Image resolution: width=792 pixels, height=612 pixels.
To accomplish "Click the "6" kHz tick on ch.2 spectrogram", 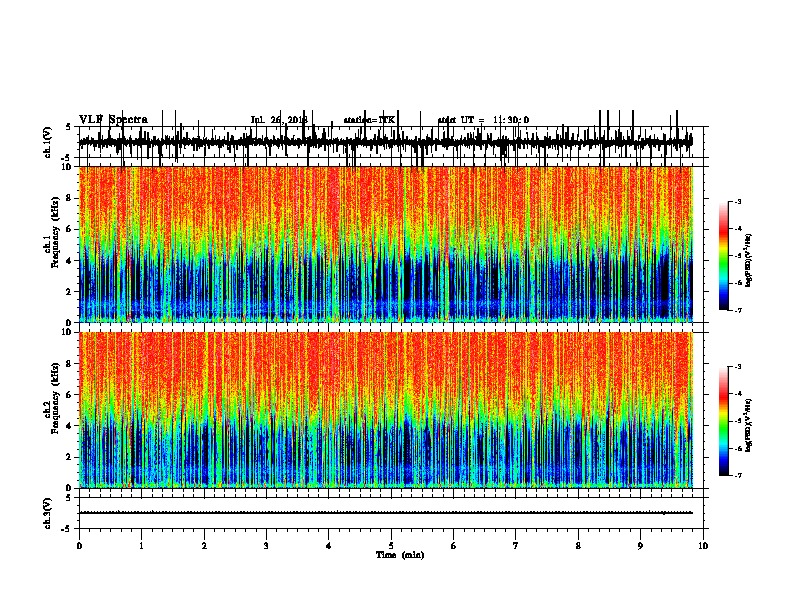I will pyautogui.click(x=69, y=395).
